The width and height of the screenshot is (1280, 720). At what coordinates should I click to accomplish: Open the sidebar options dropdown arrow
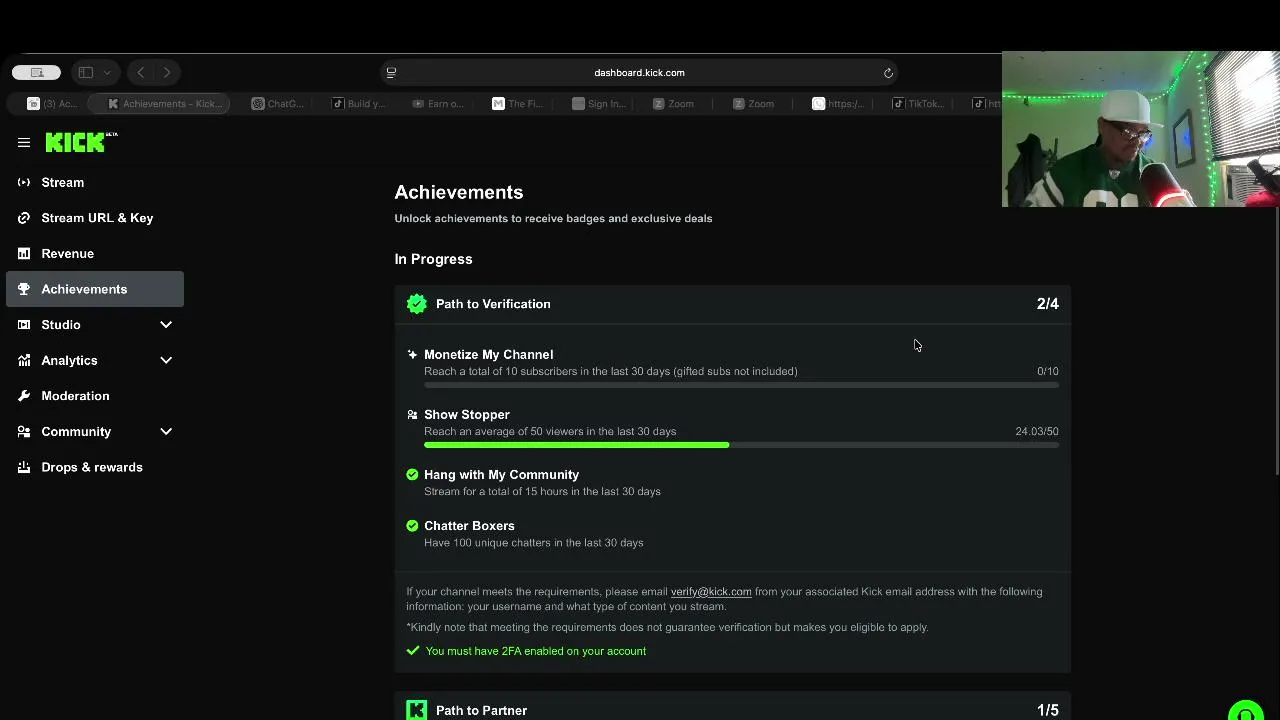tap(106, 72)
